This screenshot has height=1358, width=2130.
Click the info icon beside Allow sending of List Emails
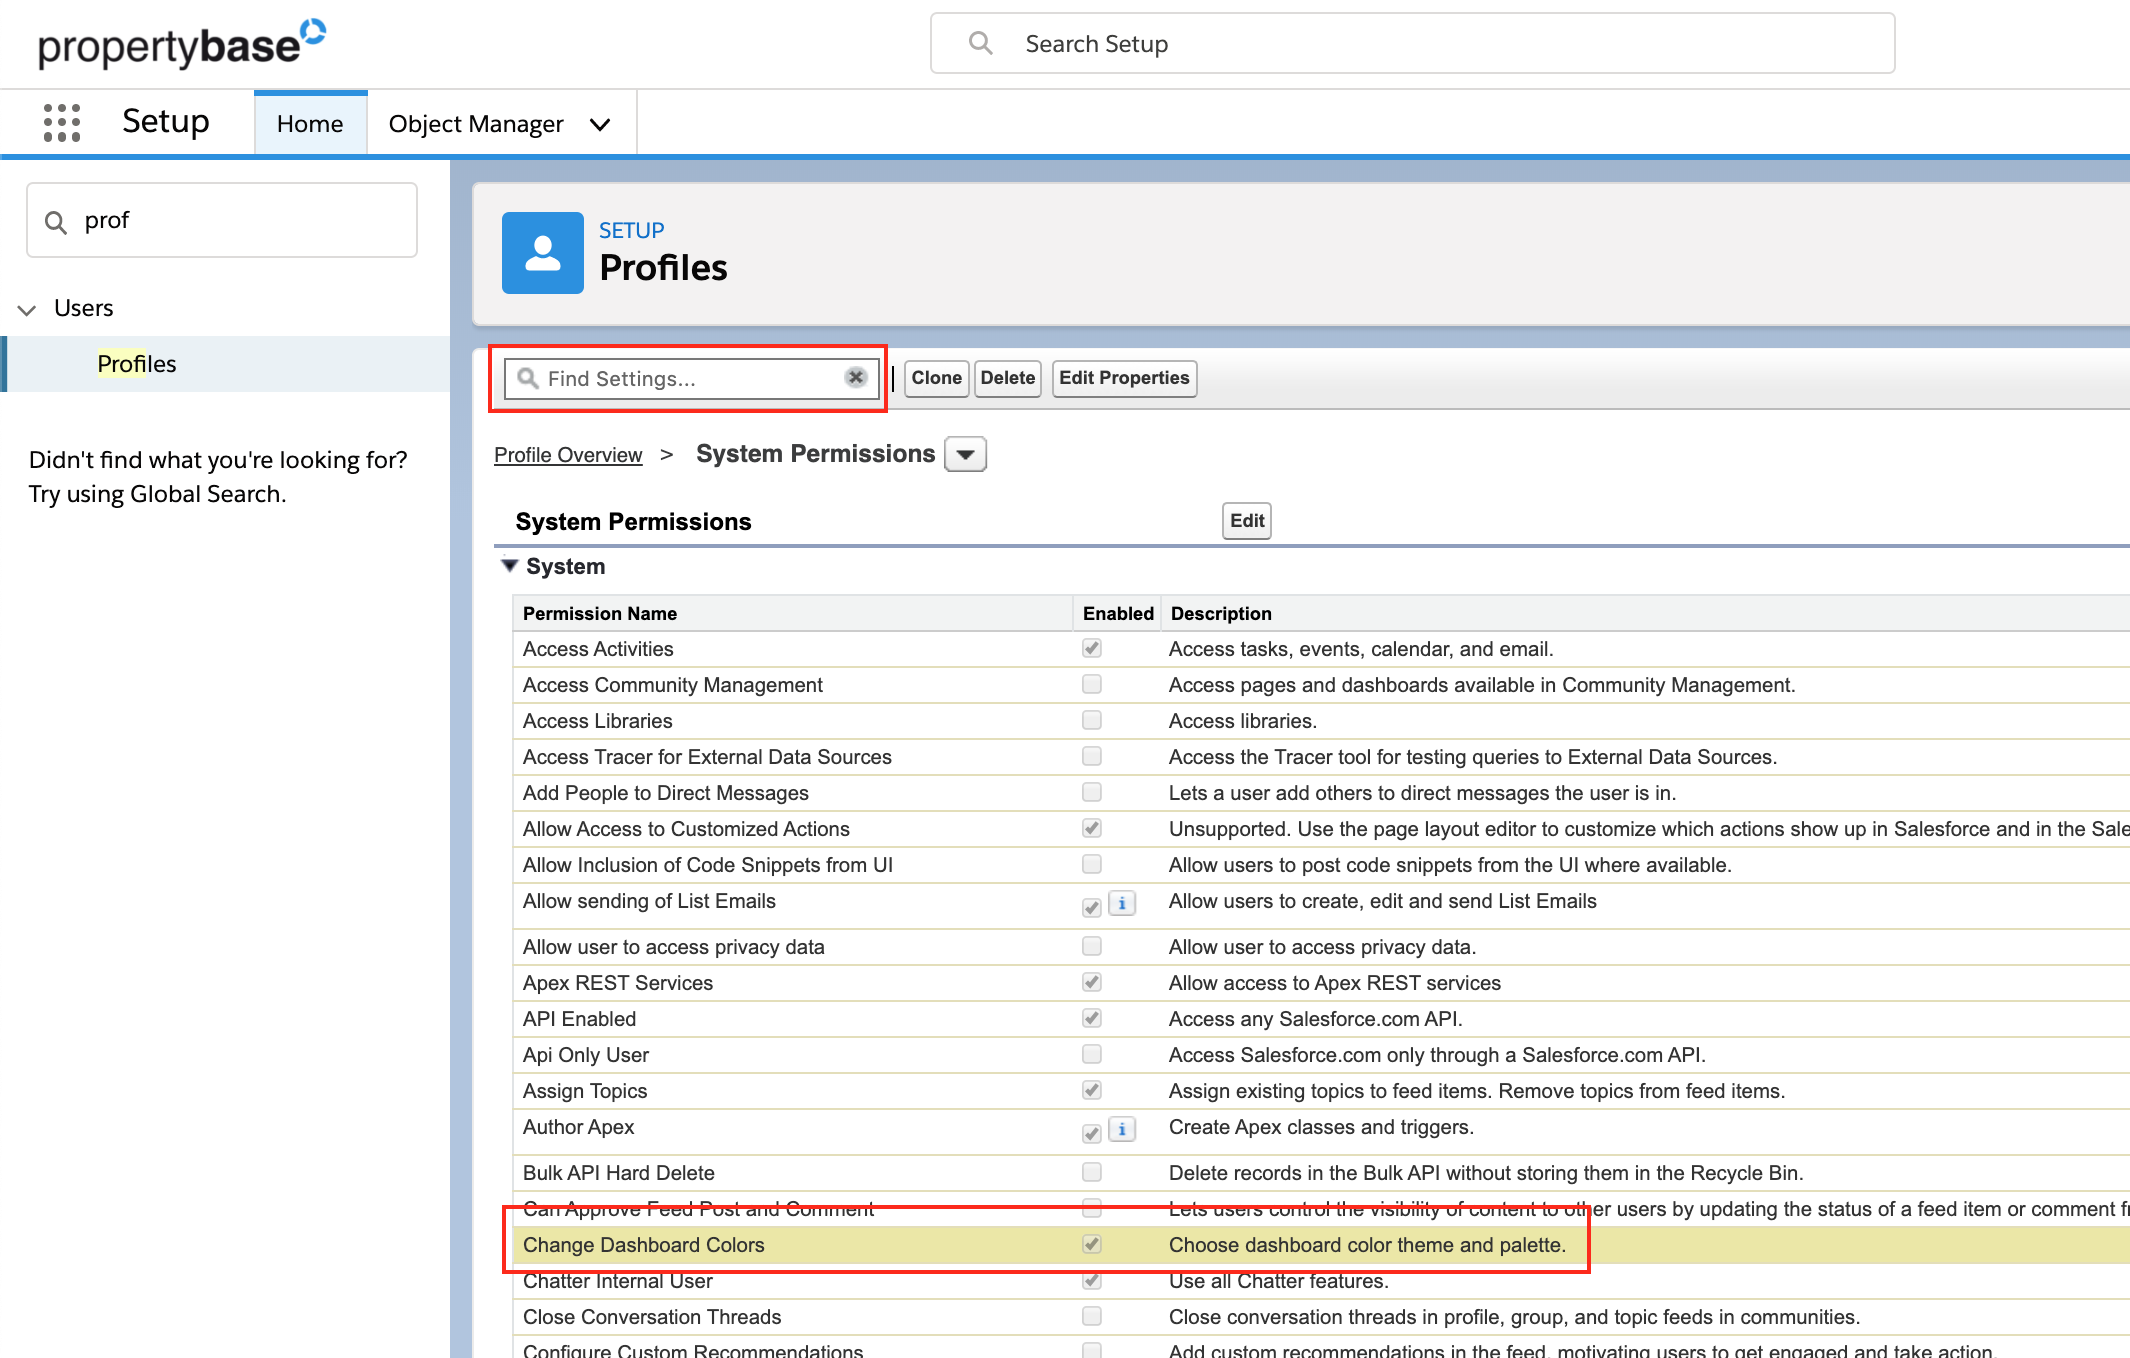(x=1122, y=903)
